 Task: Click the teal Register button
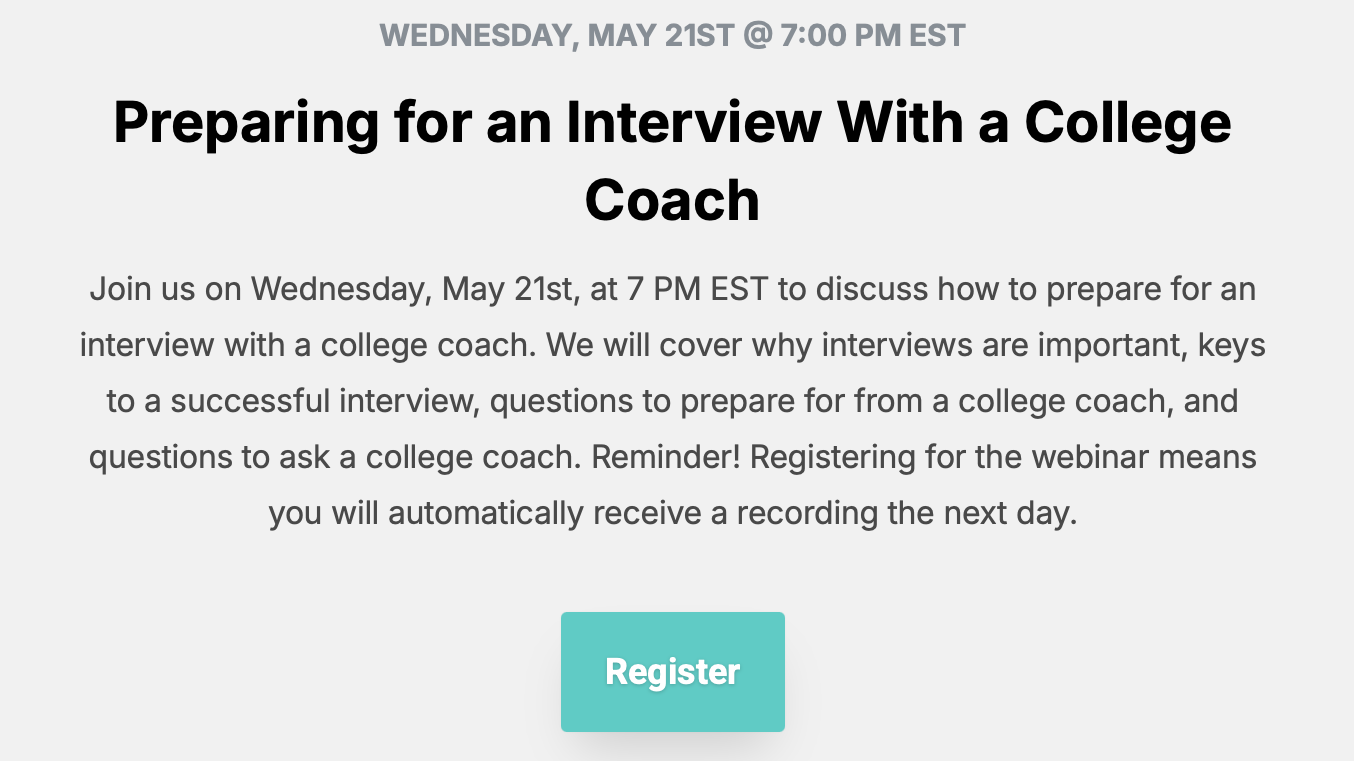672,672
